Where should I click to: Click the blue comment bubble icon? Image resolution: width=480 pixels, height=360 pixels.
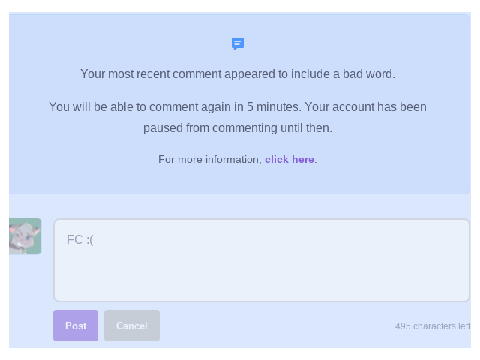[x=238, y=44]
